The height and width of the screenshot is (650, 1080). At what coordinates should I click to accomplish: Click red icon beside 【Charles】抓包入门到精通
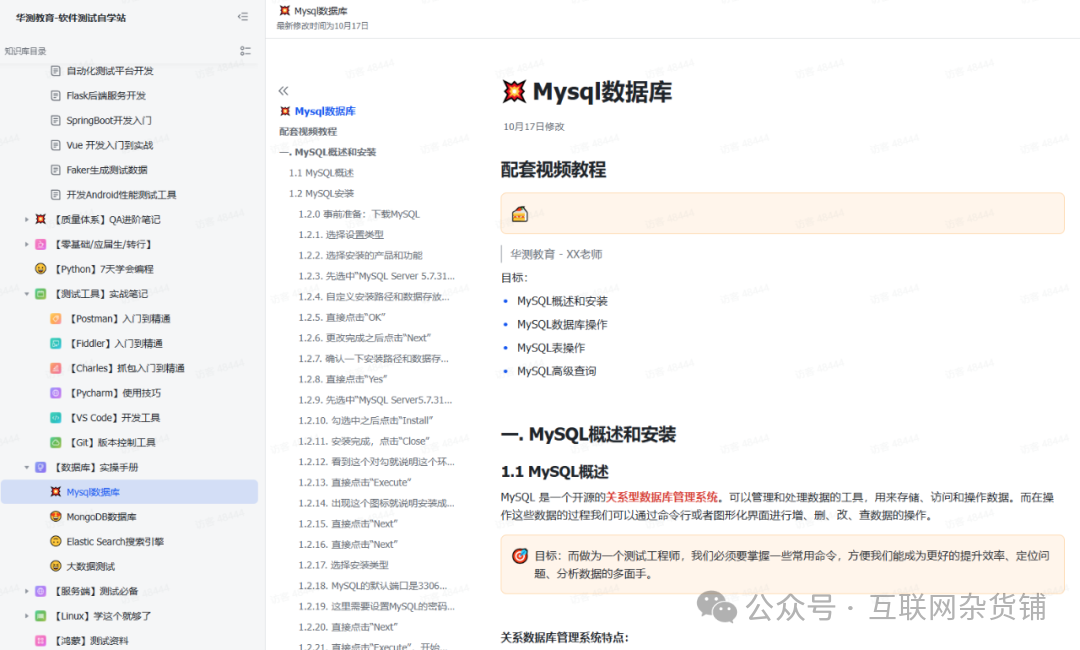(x=56, y=368)
